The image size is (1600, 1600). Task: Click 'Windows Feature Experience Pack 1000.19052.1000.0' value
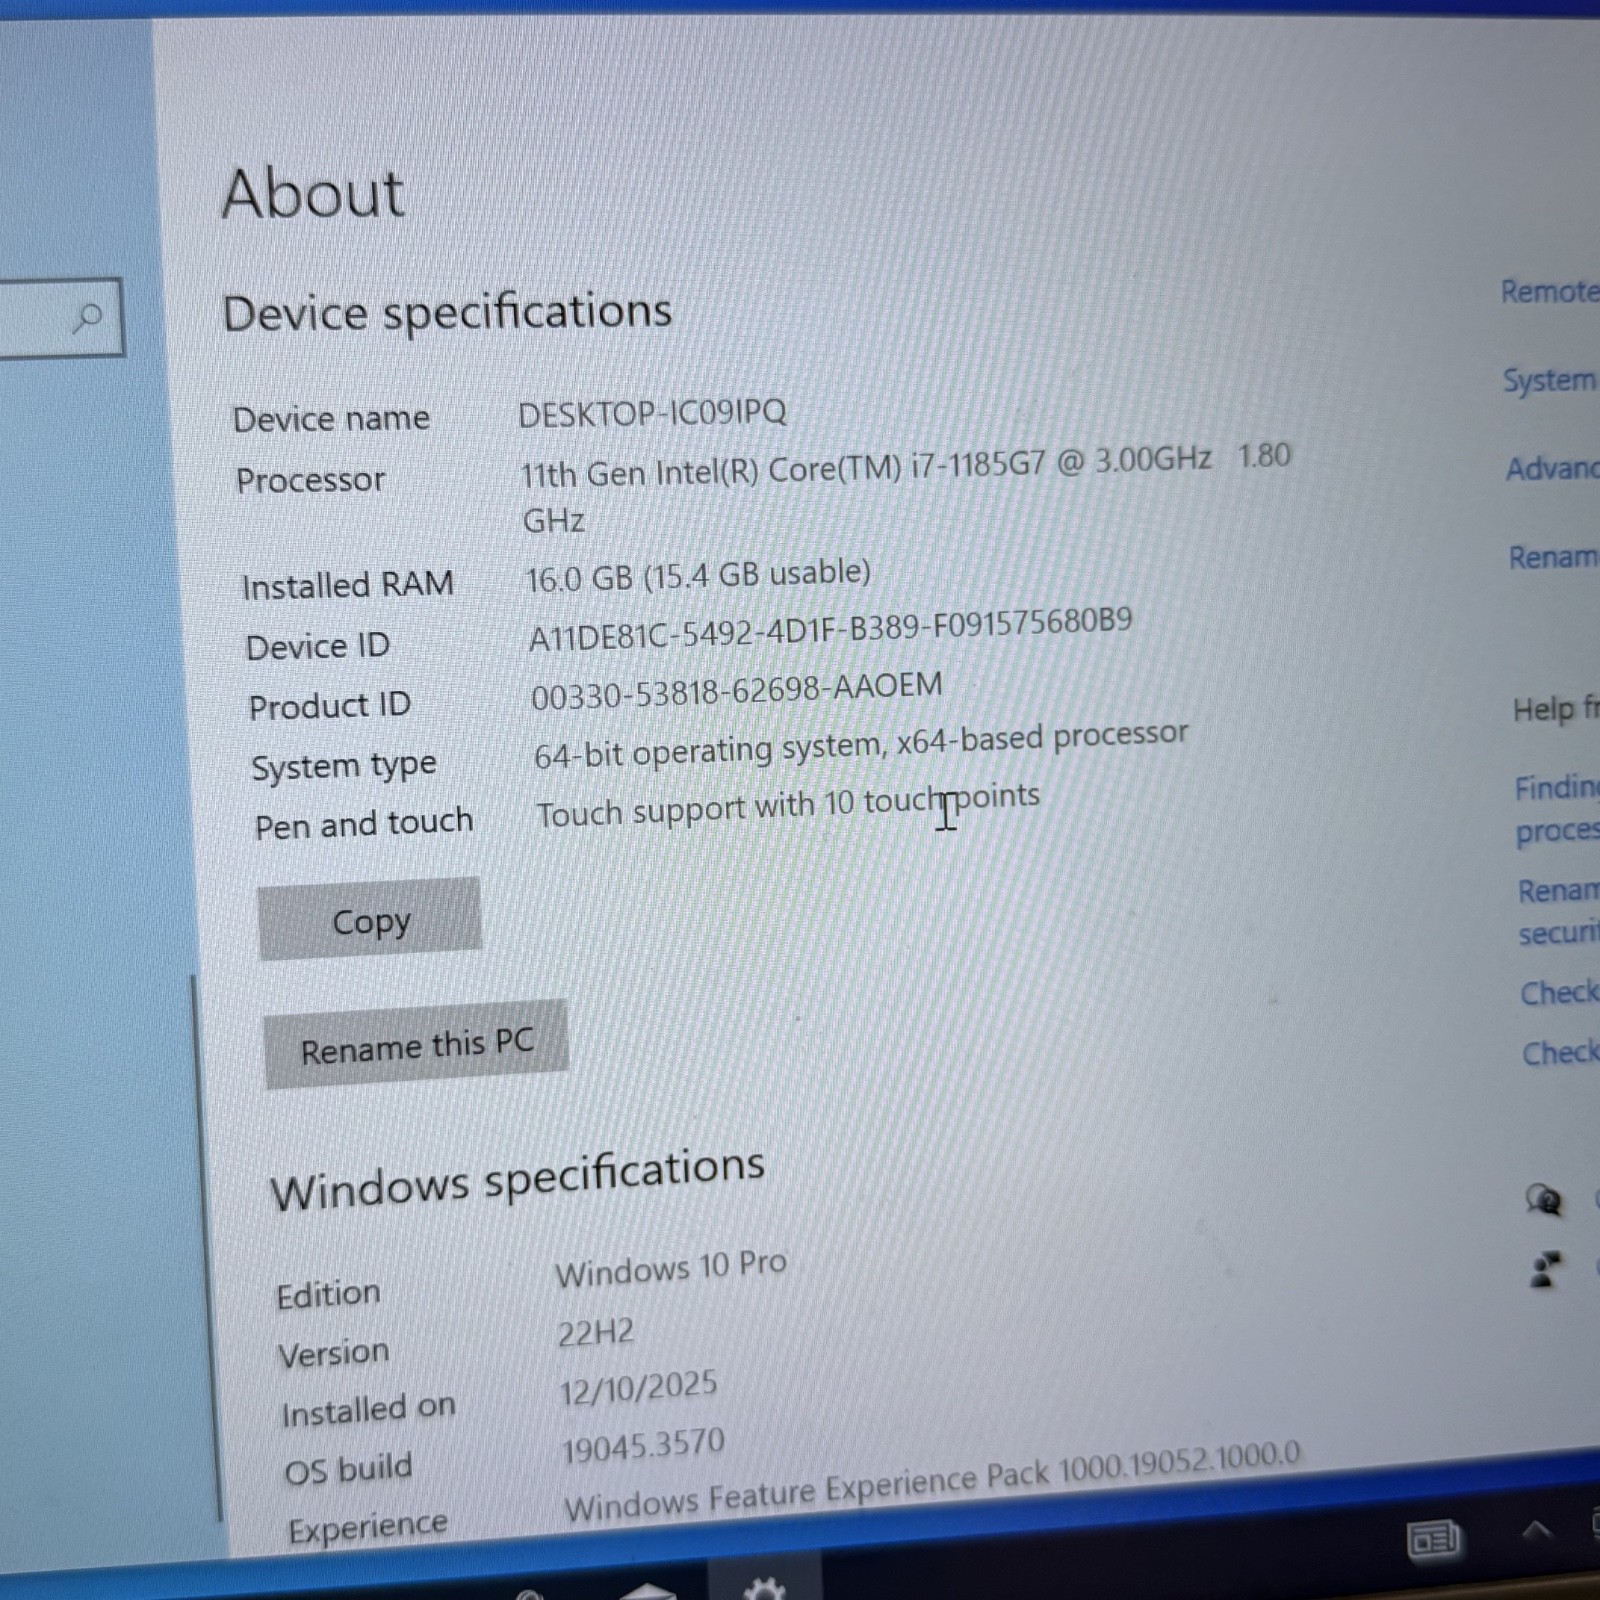pos(932,1482)
